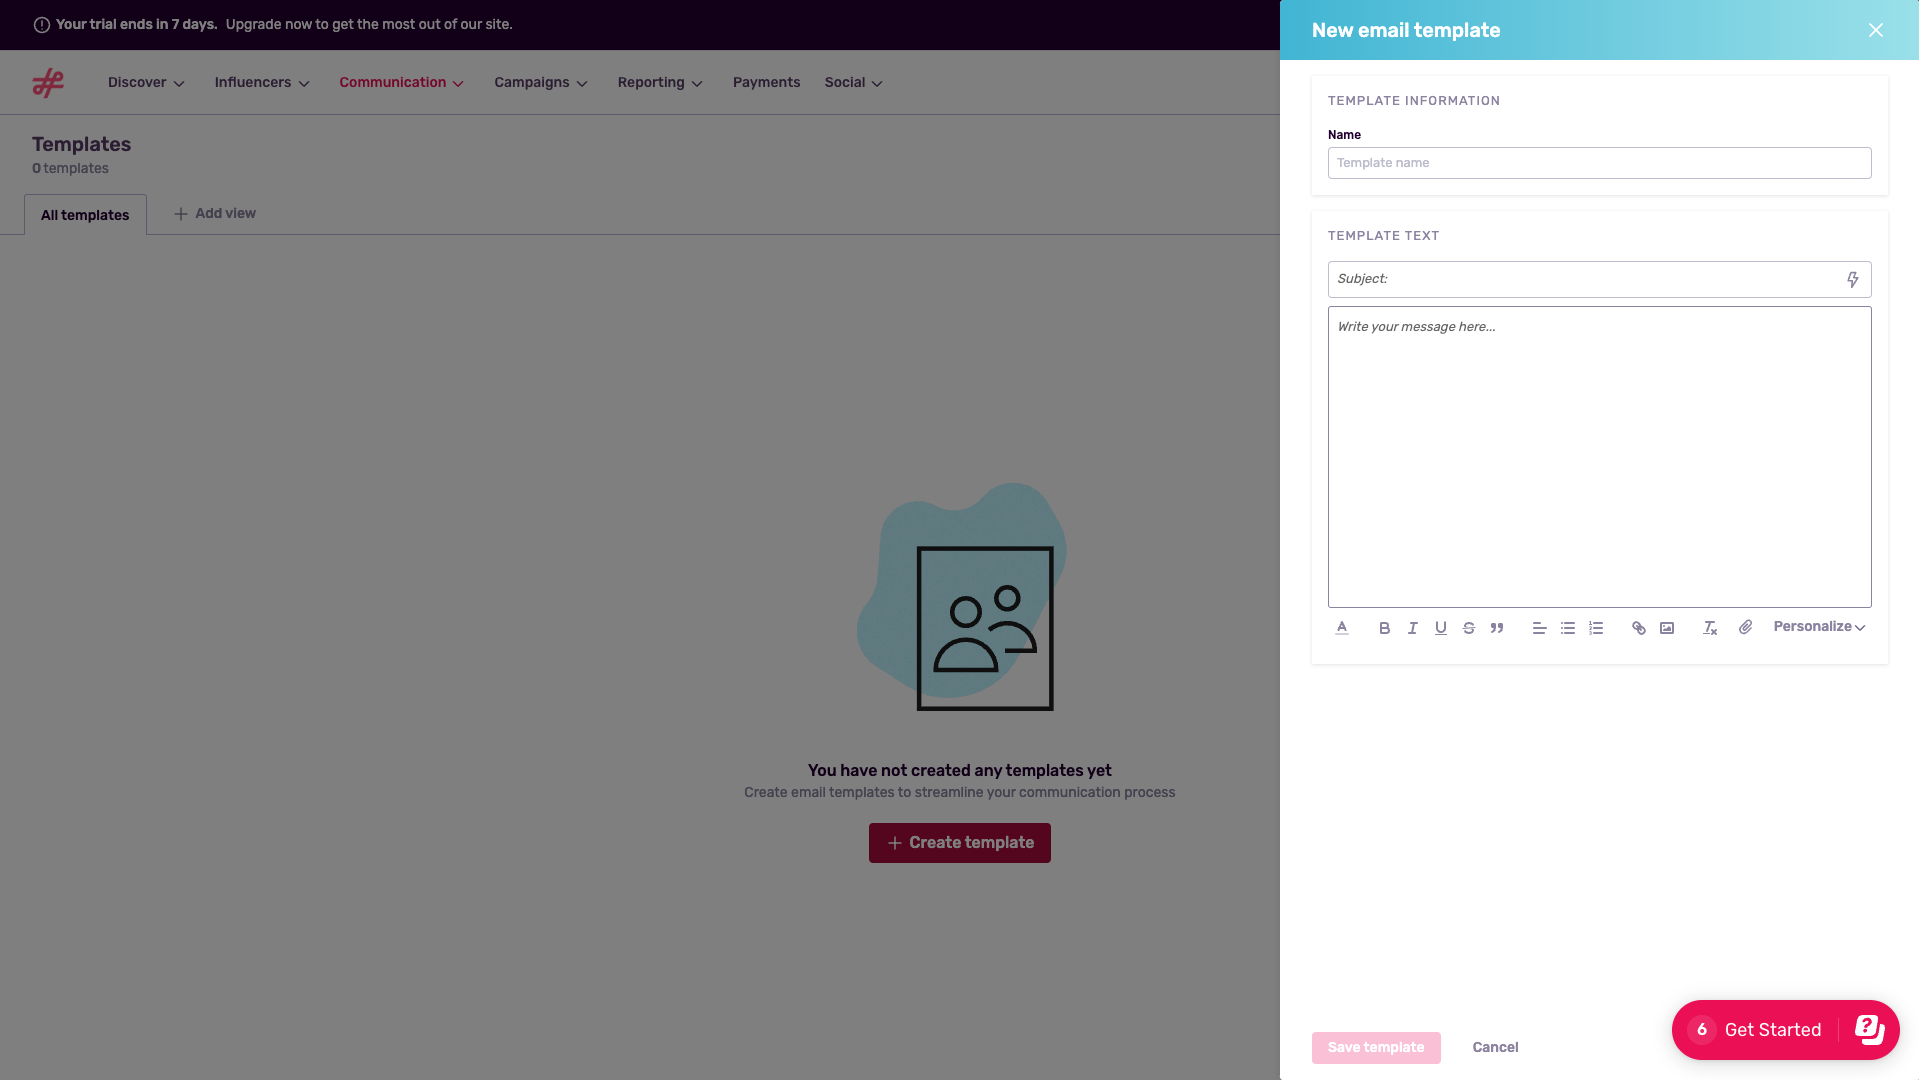The height and width of the screenshot is (1080, 1919).
Task: Toggle underline formatting
Action: pos(1440,628)
